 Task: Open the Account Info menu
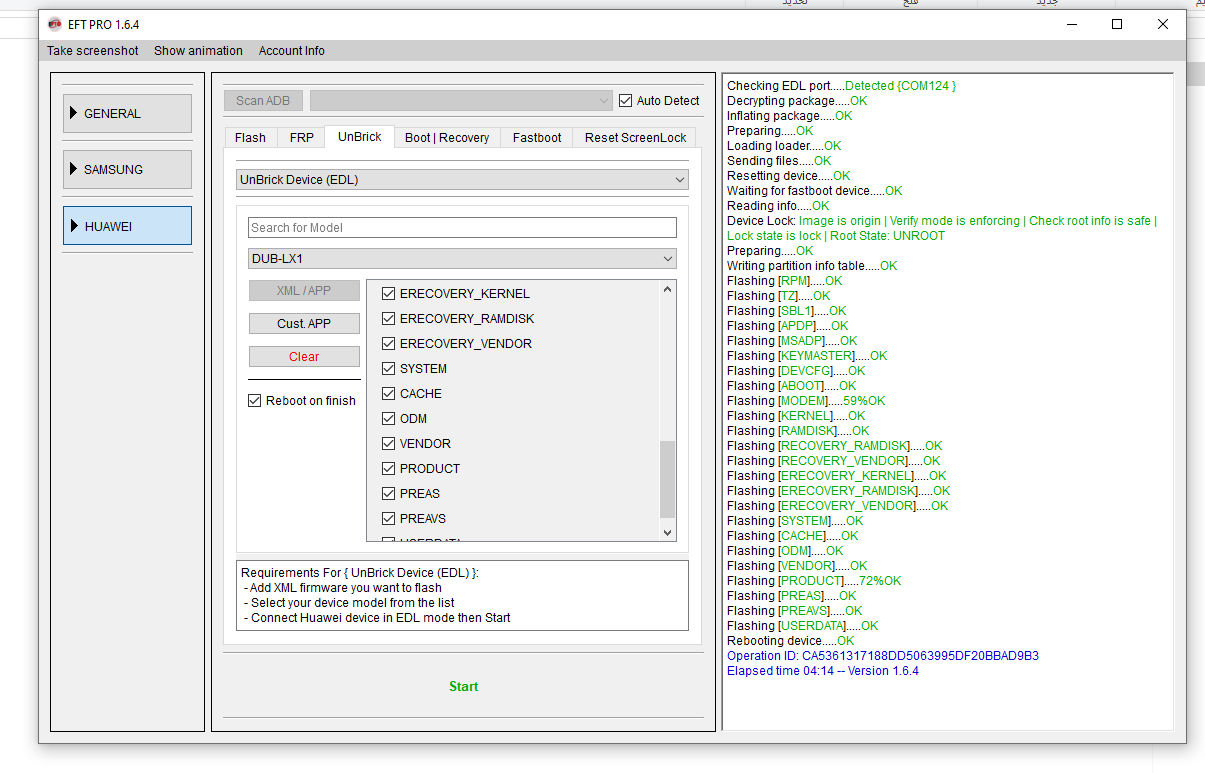point(291,51)
